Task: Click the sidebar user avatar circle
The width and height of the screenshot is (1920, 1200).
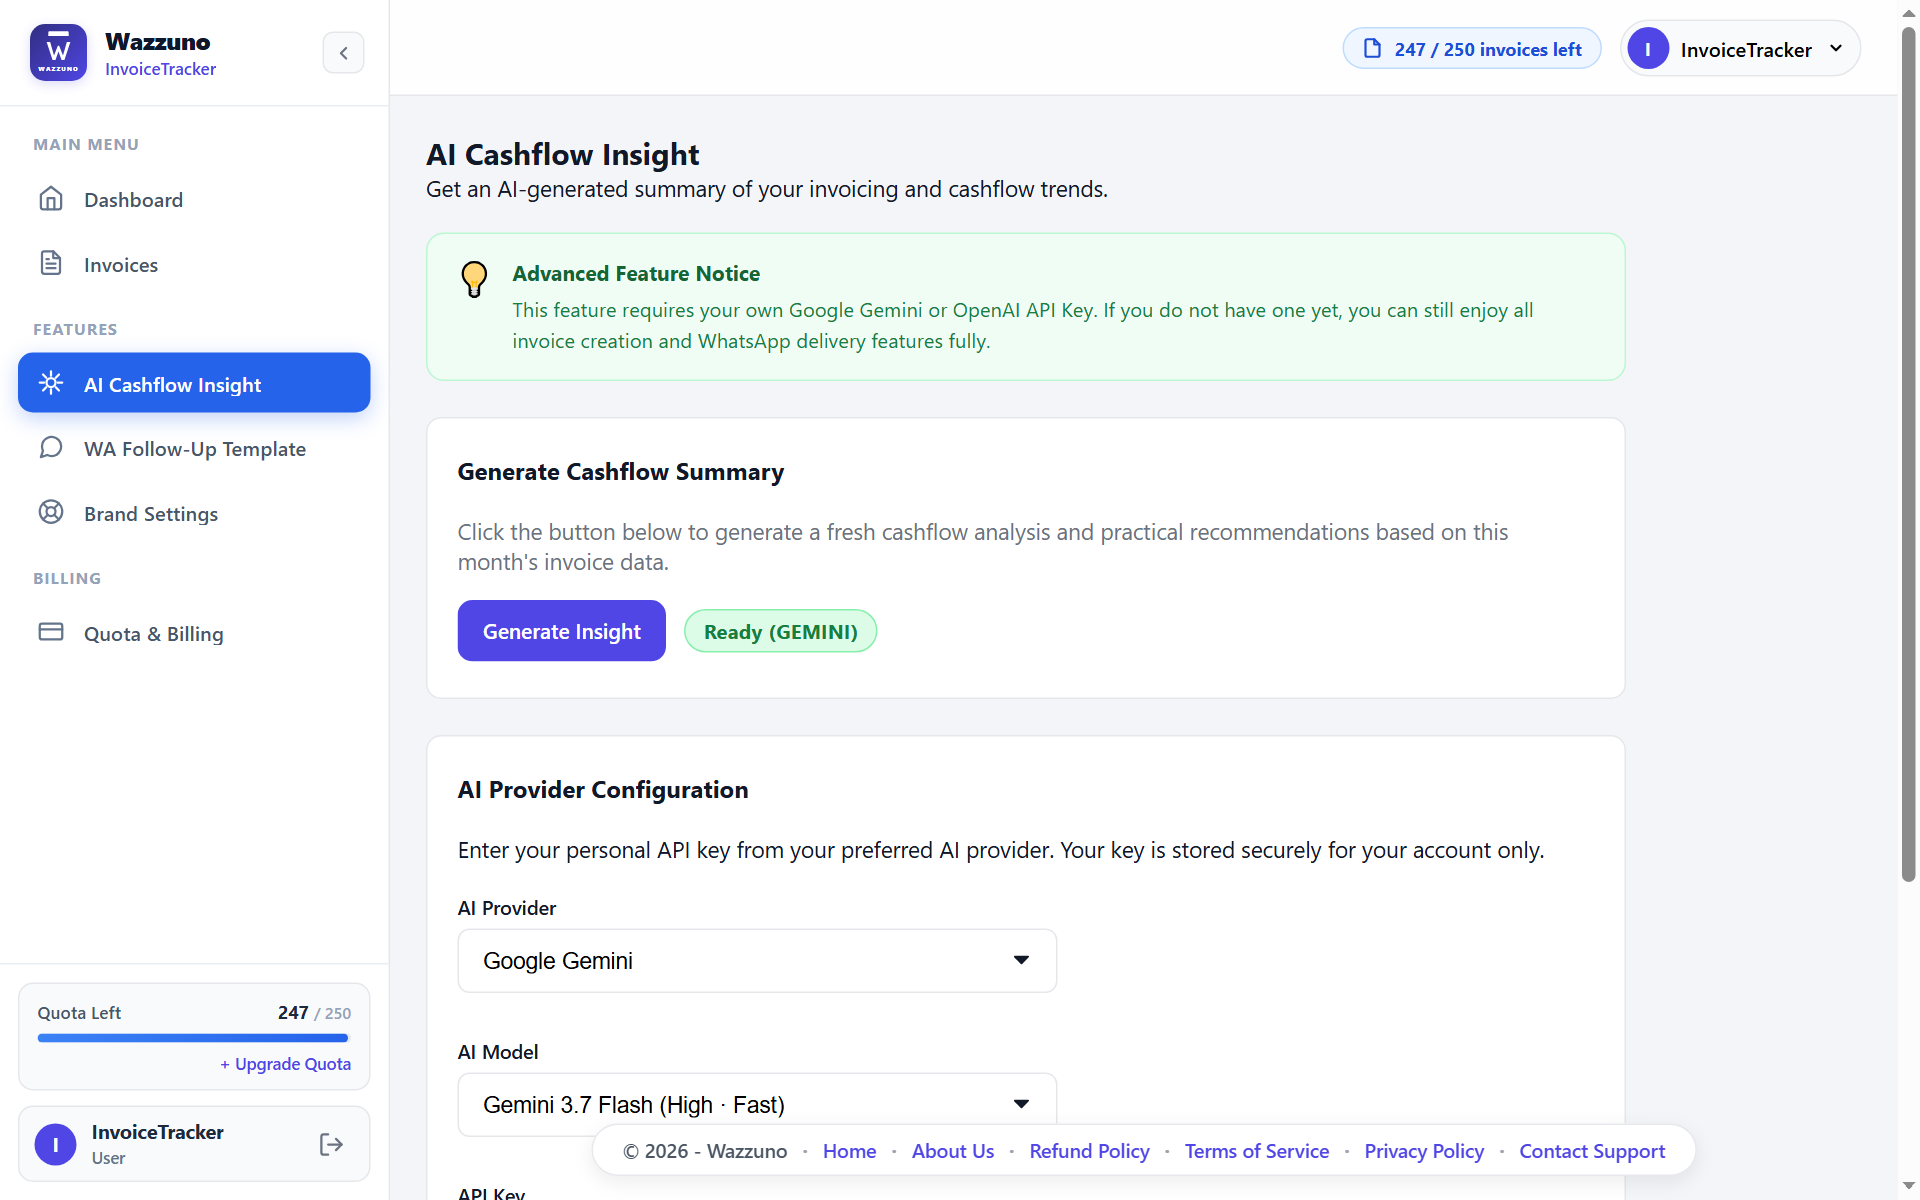Action: pyautogui.click(x=56, y=1144)
